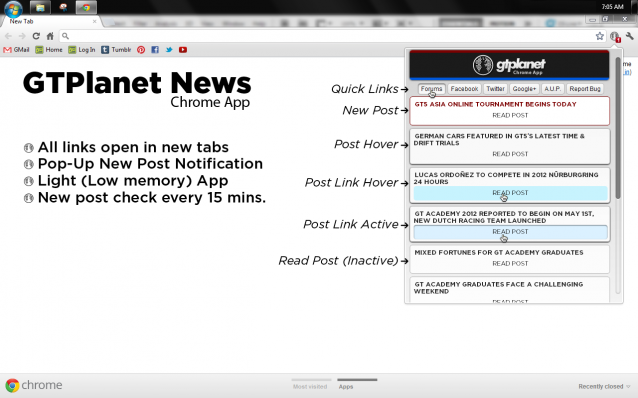Open the Forums quick link
Screen dimensions: 638x398
[x=431, y=89]
